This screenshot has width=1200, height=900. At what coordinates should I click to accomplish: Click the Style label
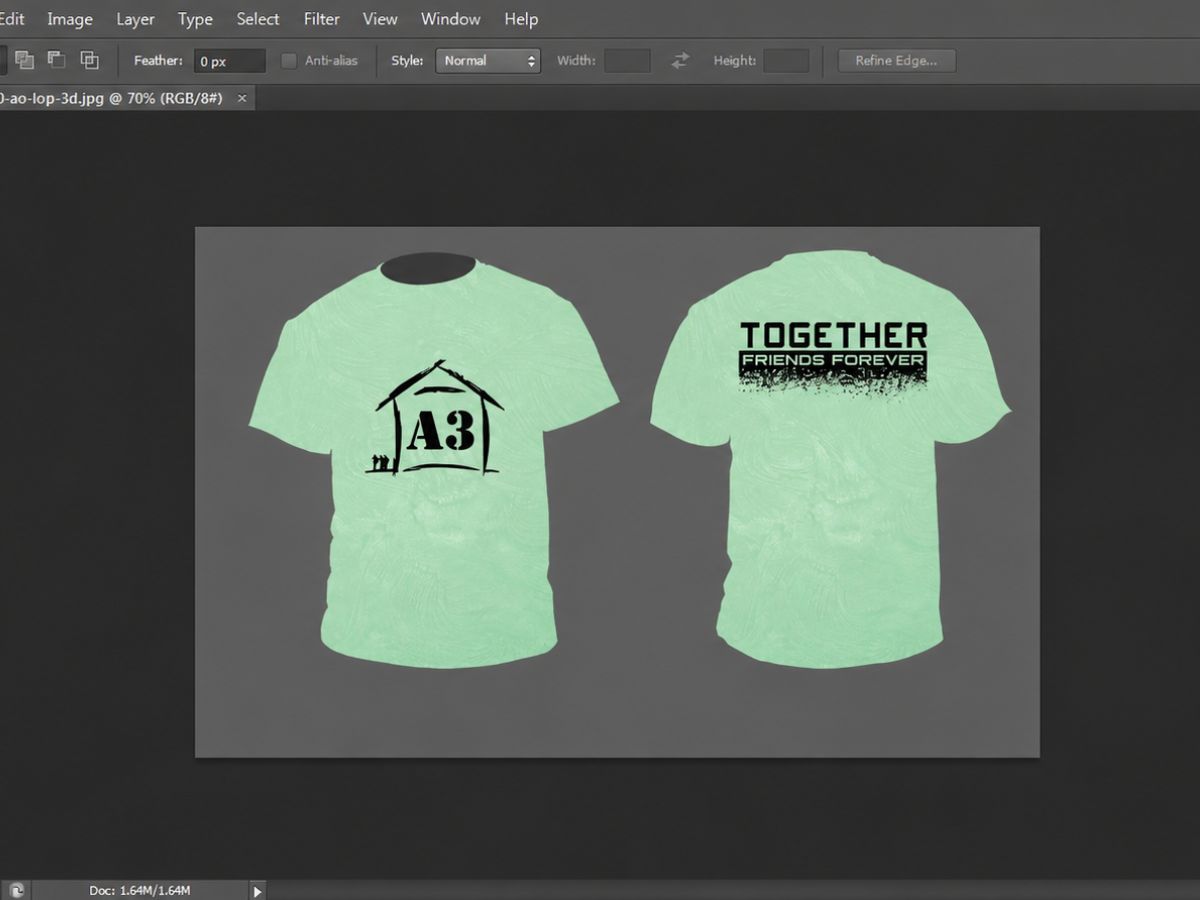point(407,61)
